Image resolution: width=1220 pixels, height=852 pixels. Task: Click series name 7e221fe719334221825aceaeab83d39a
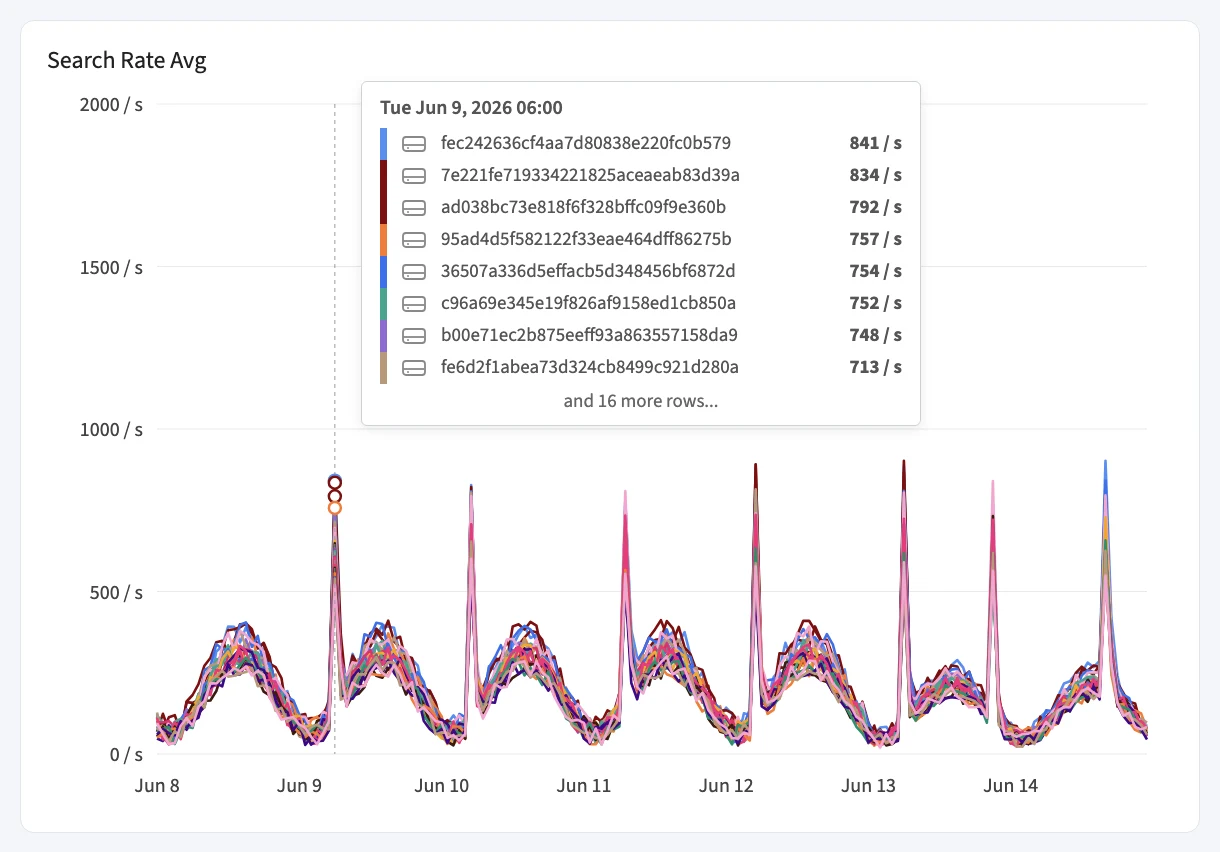point(590,175)
